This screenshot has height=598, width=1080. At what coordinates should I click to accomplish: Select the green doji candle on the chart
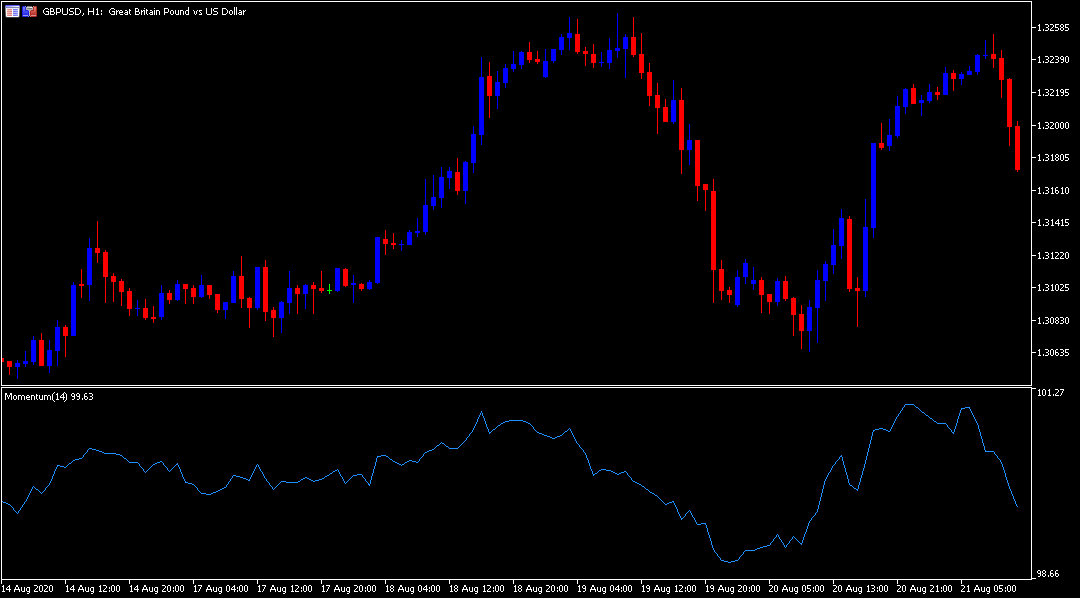329,289
